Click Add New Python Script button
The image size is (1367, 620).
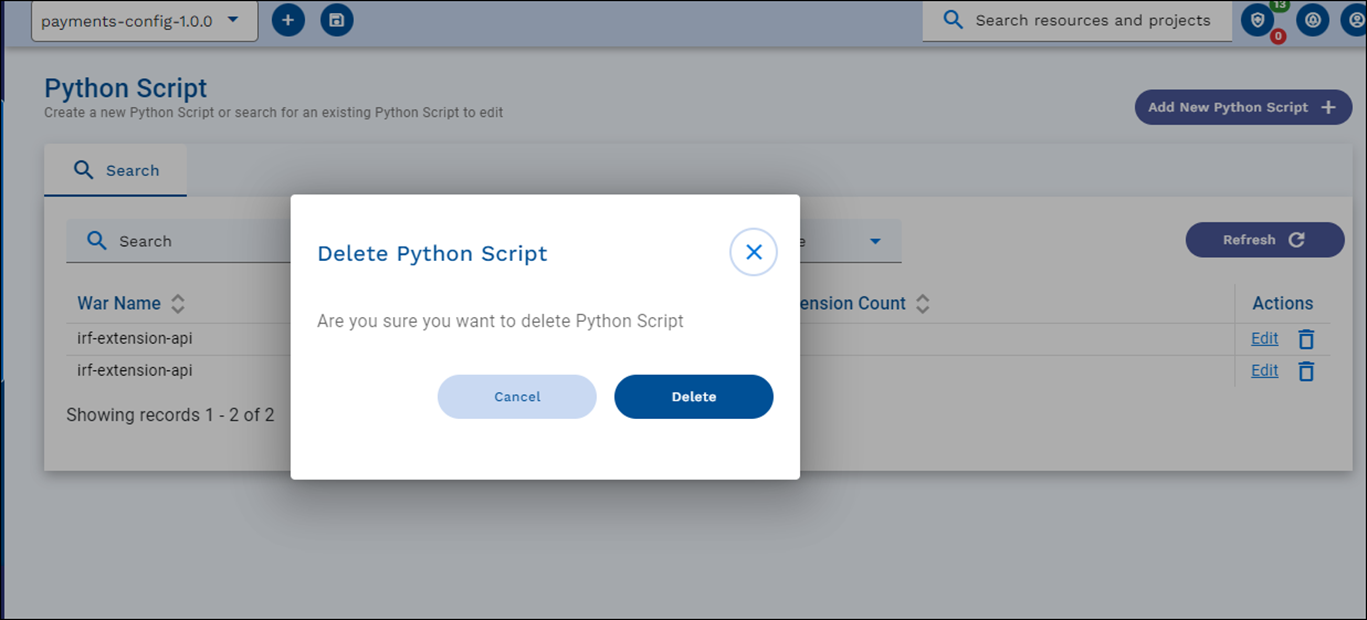point(1242,107)
